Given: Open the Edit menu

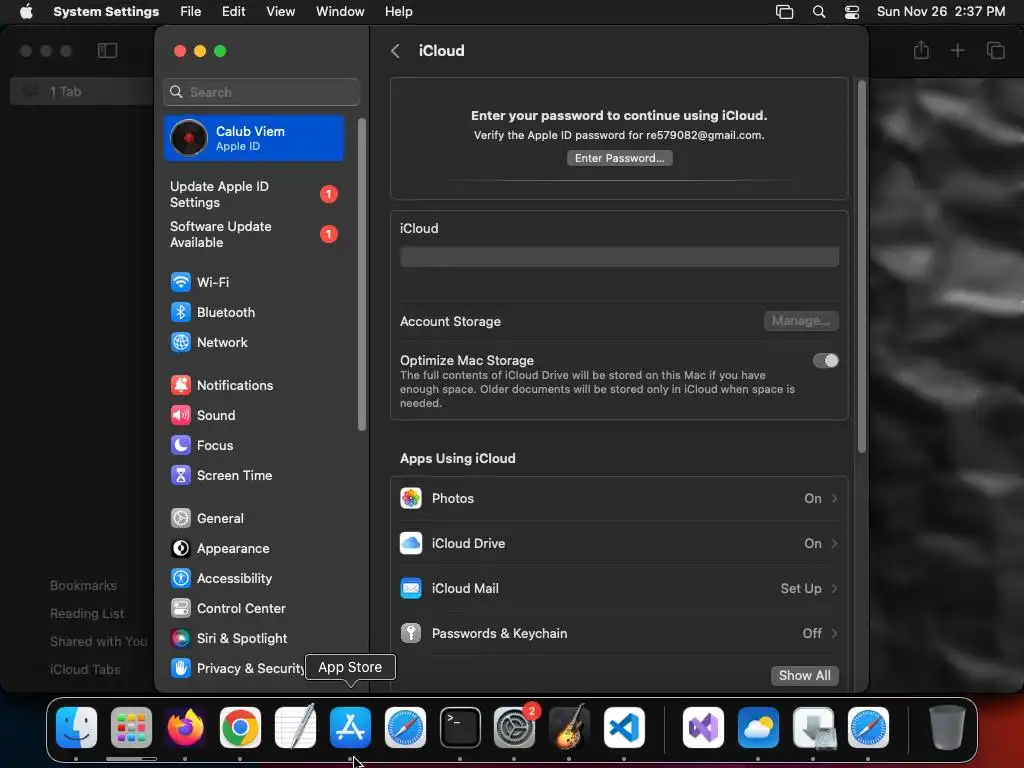Looking at the screenshot, I should pos(233,12).
